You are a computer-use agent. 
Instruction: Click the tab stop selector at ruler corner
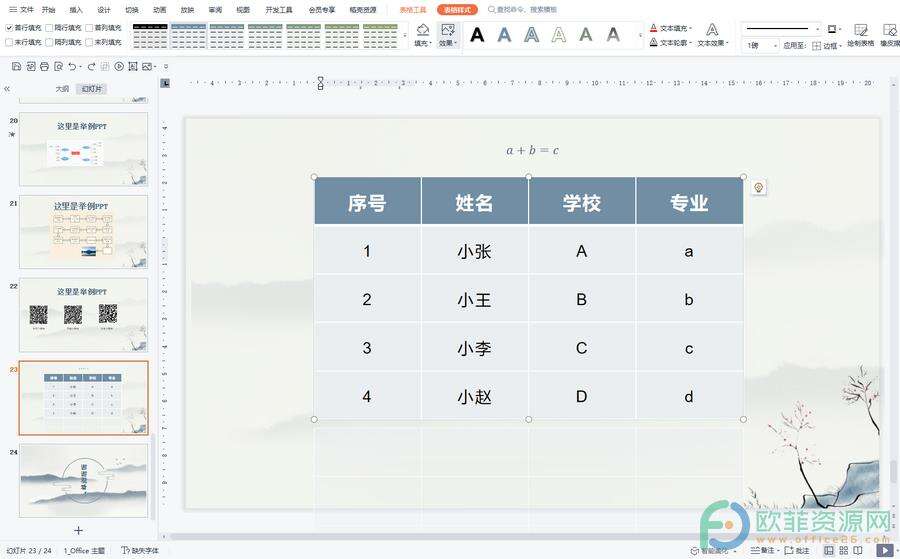(x=165, y=83)
